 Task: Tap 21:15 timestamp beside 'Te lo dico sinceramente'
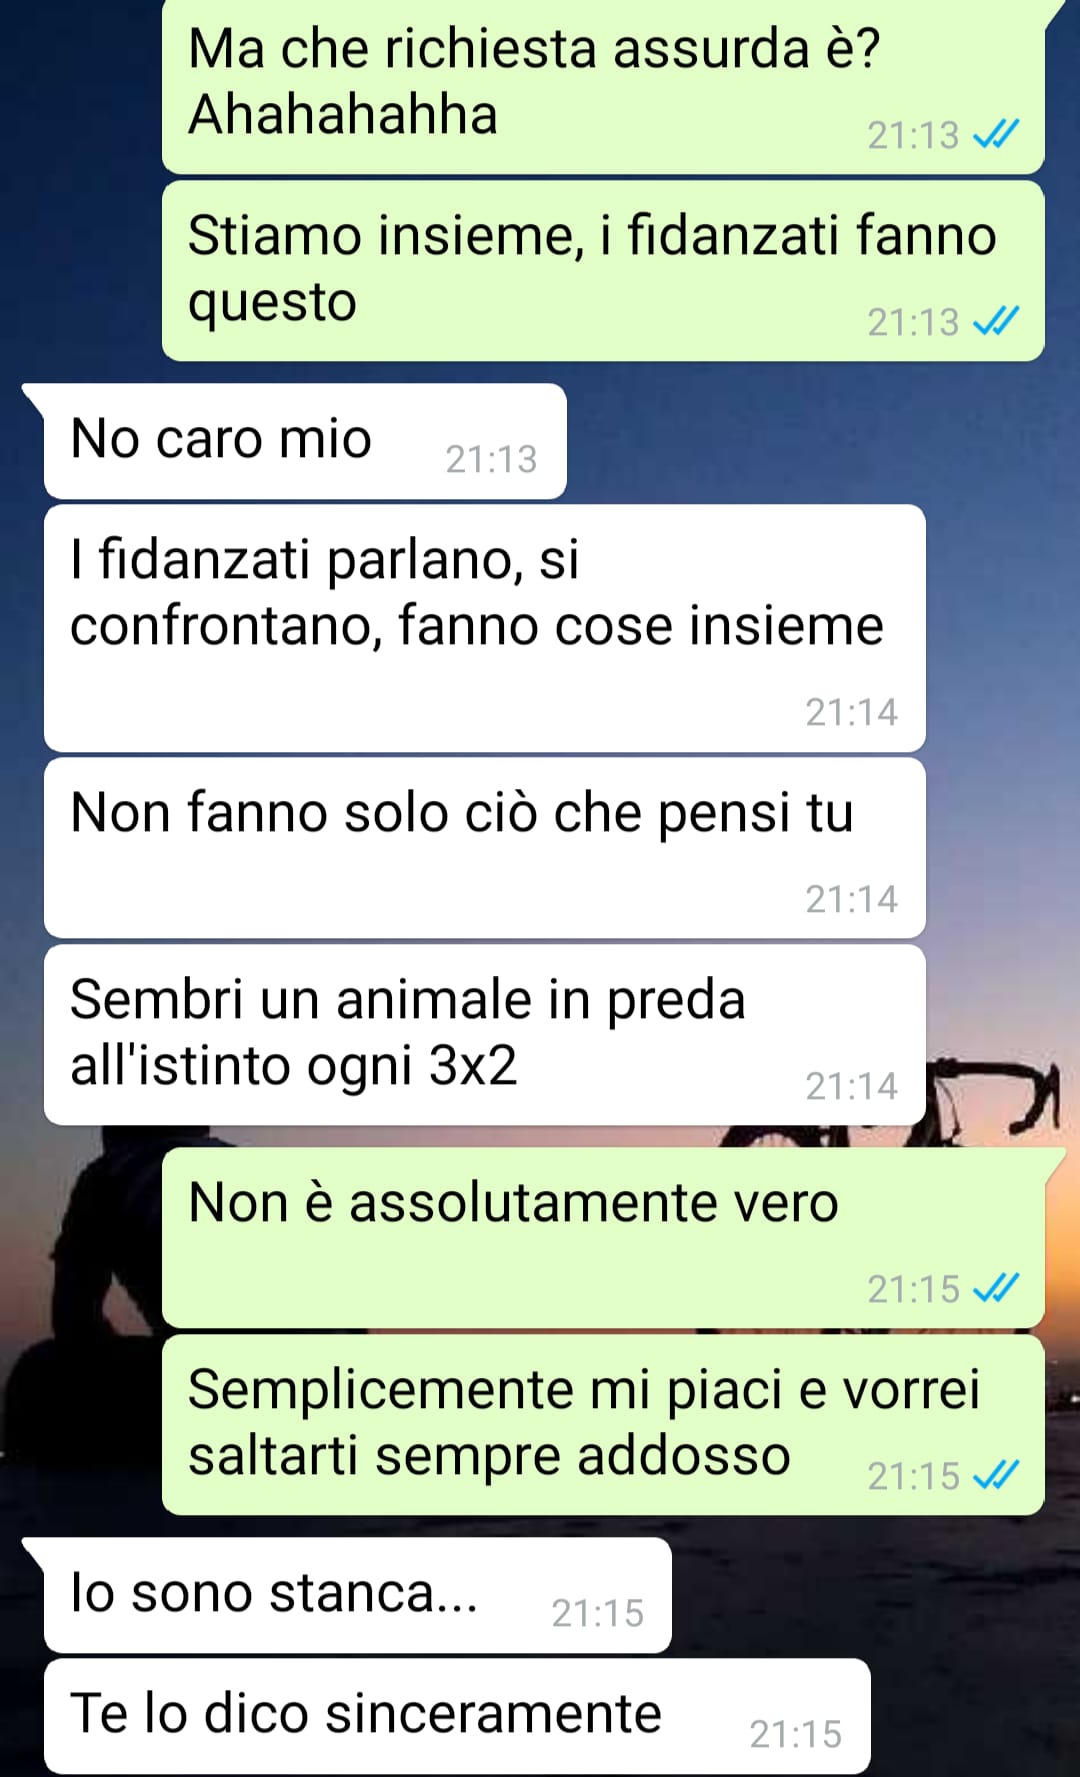coord(796,1734)
